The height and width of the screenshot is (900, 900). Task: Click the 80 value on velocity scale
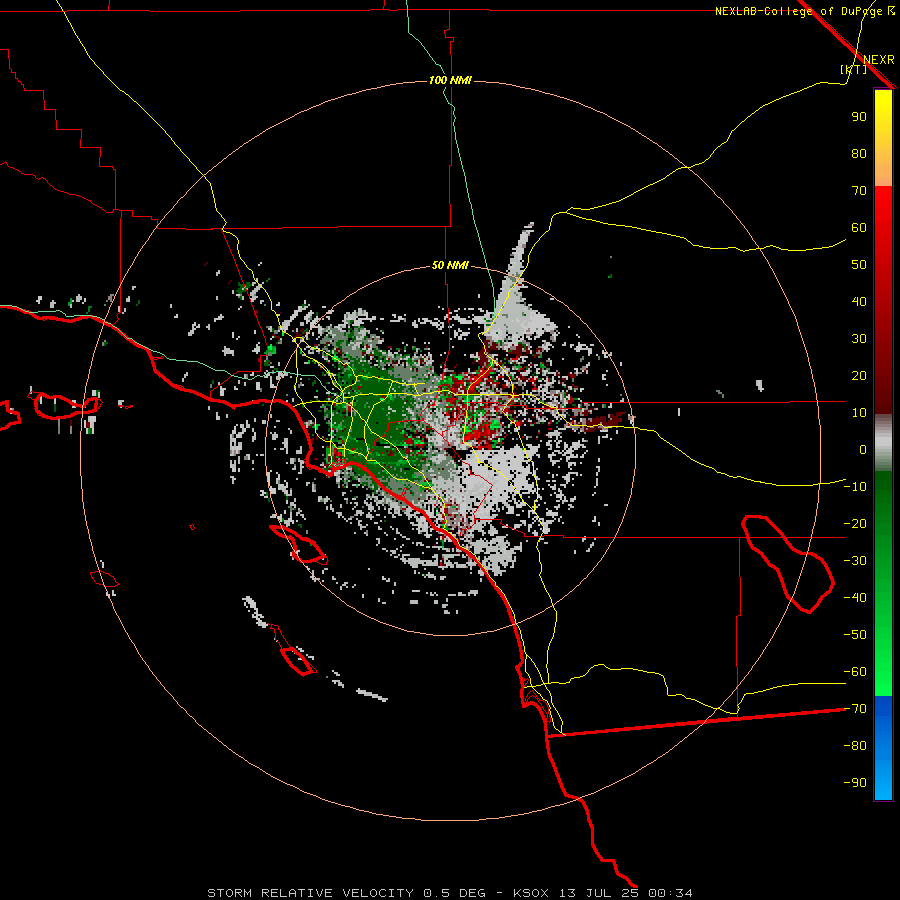859,153
